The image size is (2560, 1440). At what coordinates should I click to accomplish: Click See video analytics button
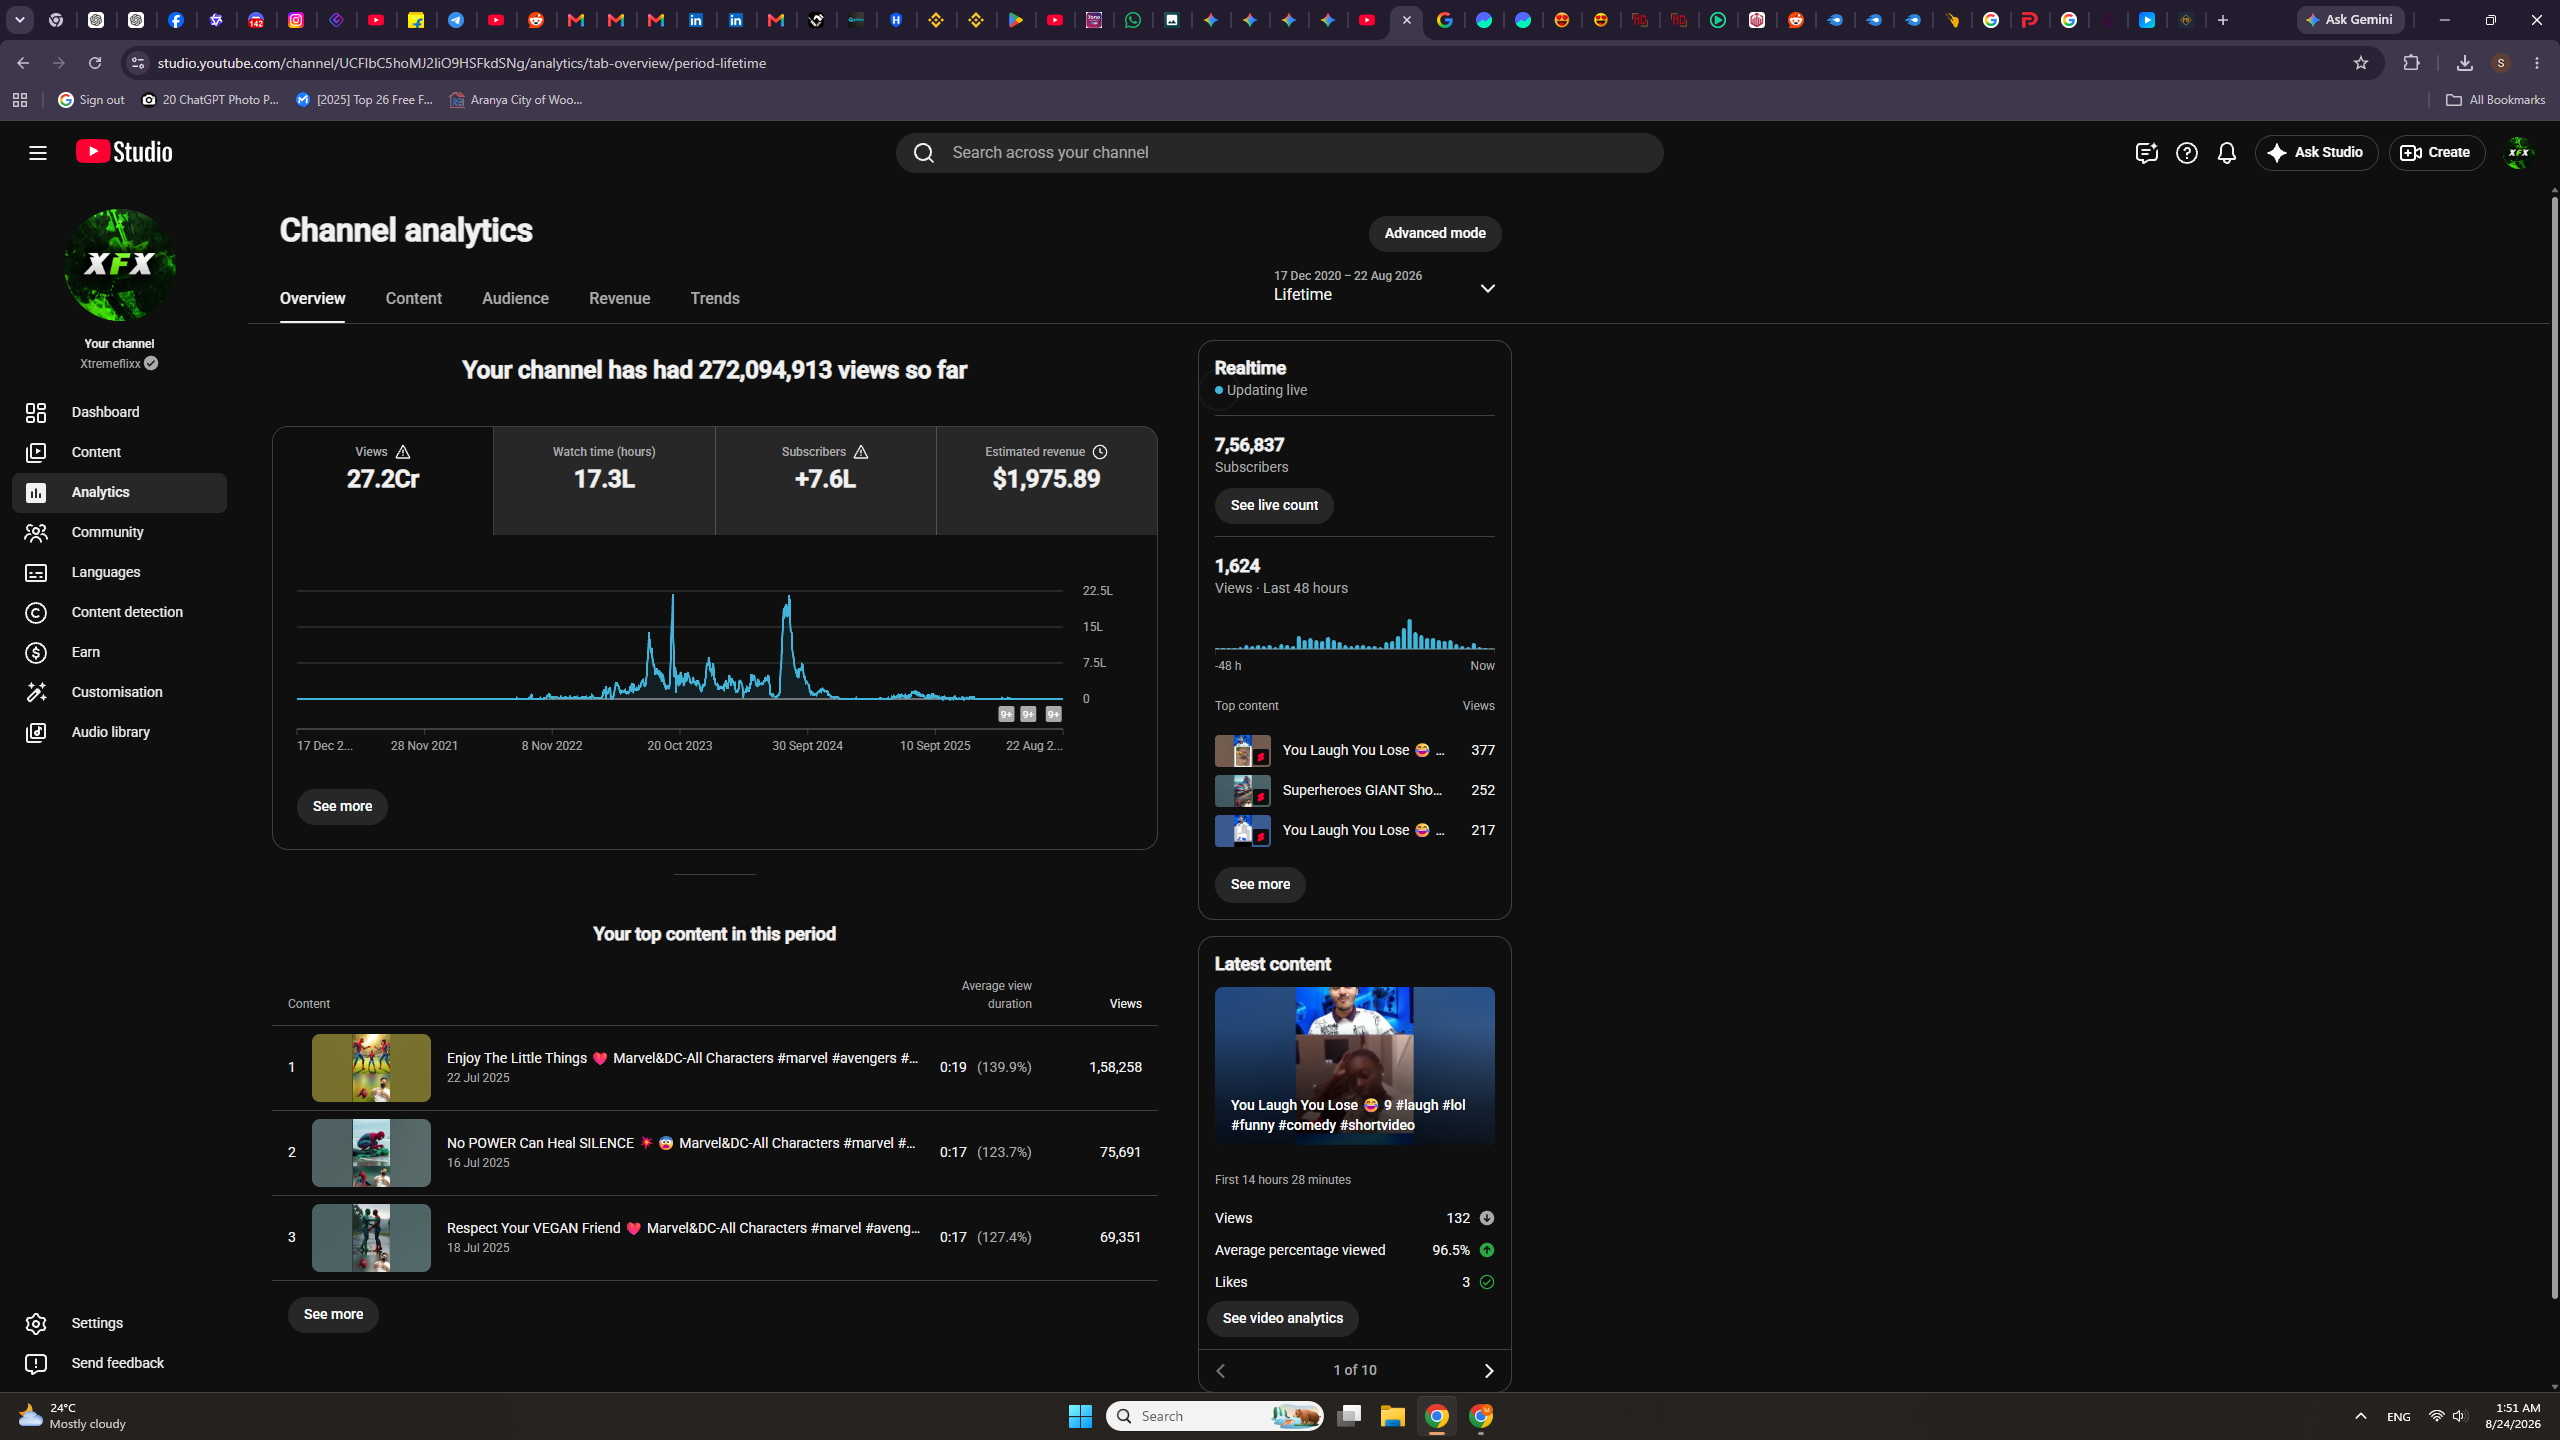1283,1319
